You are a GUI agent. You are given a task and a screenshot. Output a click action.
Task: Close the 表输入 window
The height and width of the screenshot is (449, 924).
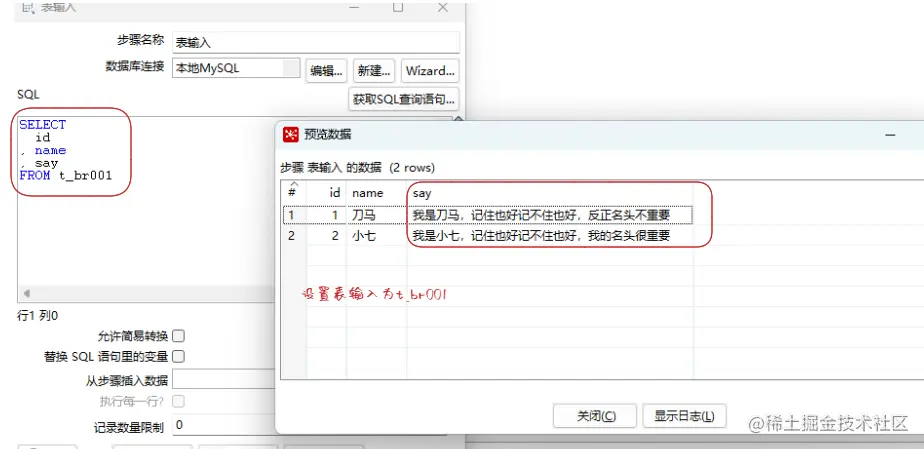[443, 7]
